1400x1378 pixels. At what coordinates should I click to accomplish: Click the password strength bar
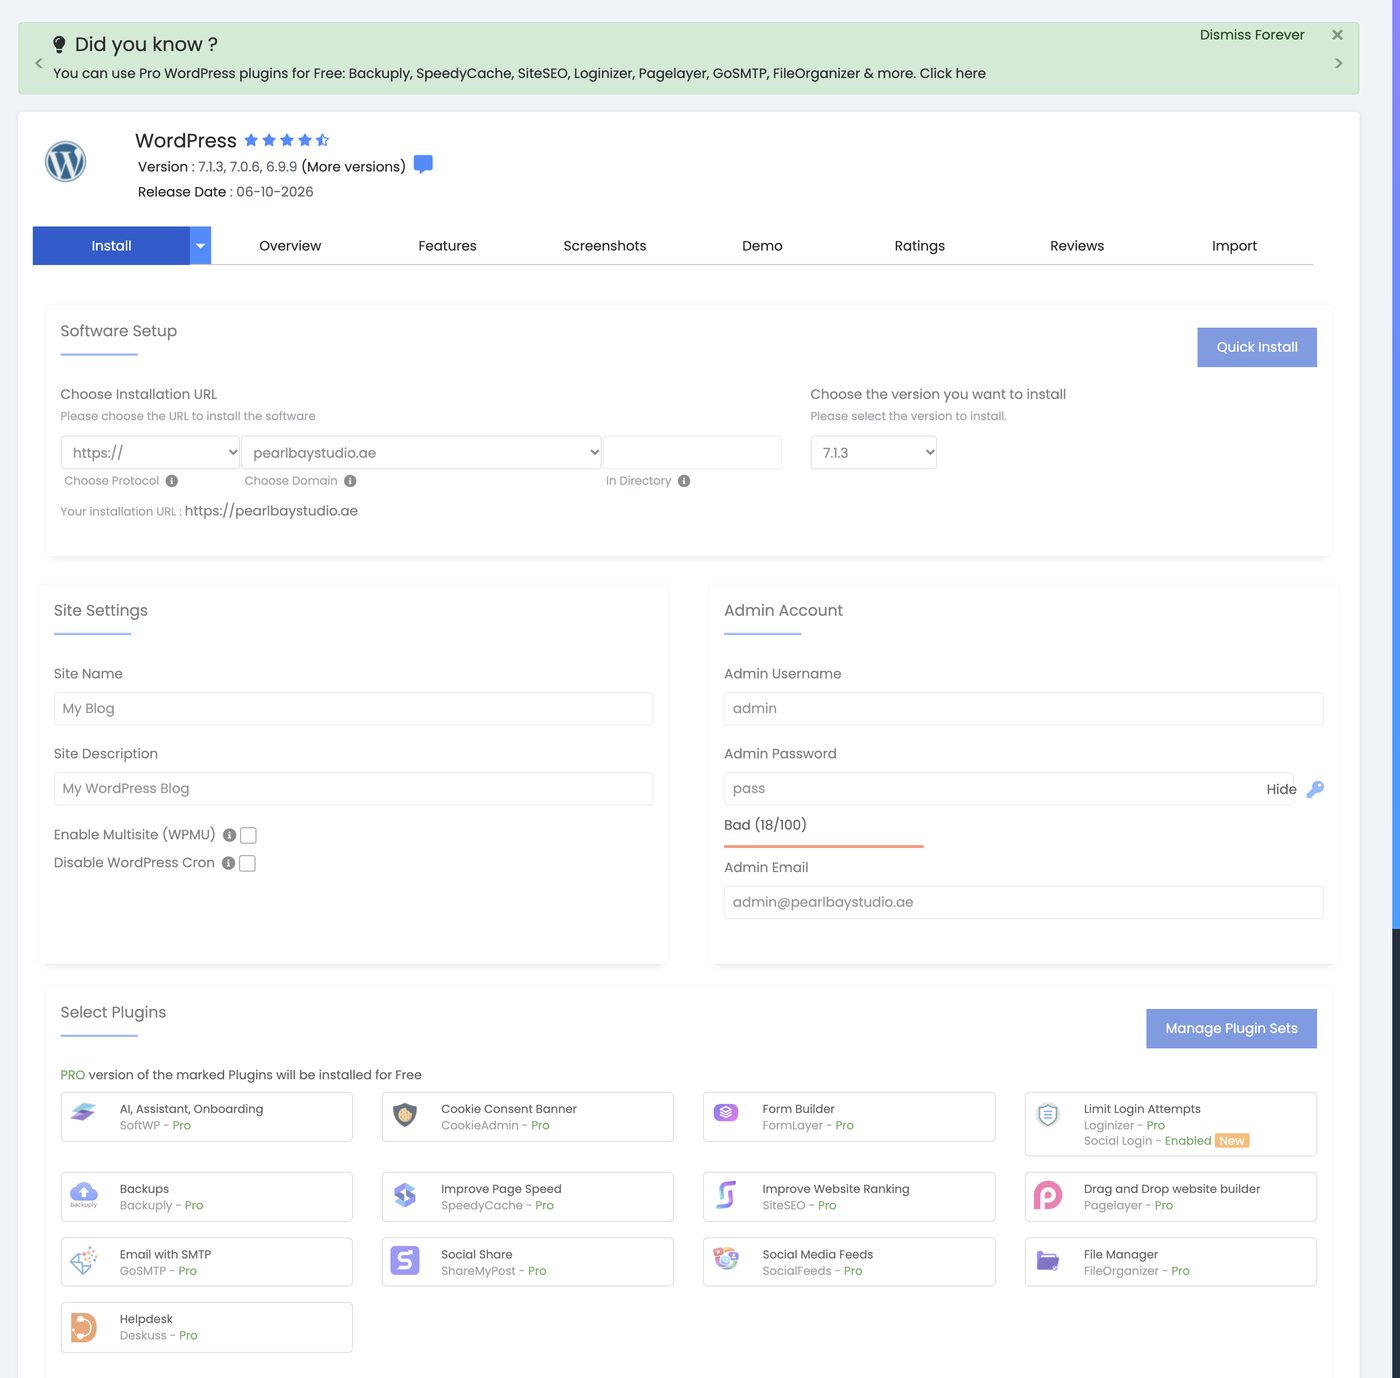click(x=824, y=846)
